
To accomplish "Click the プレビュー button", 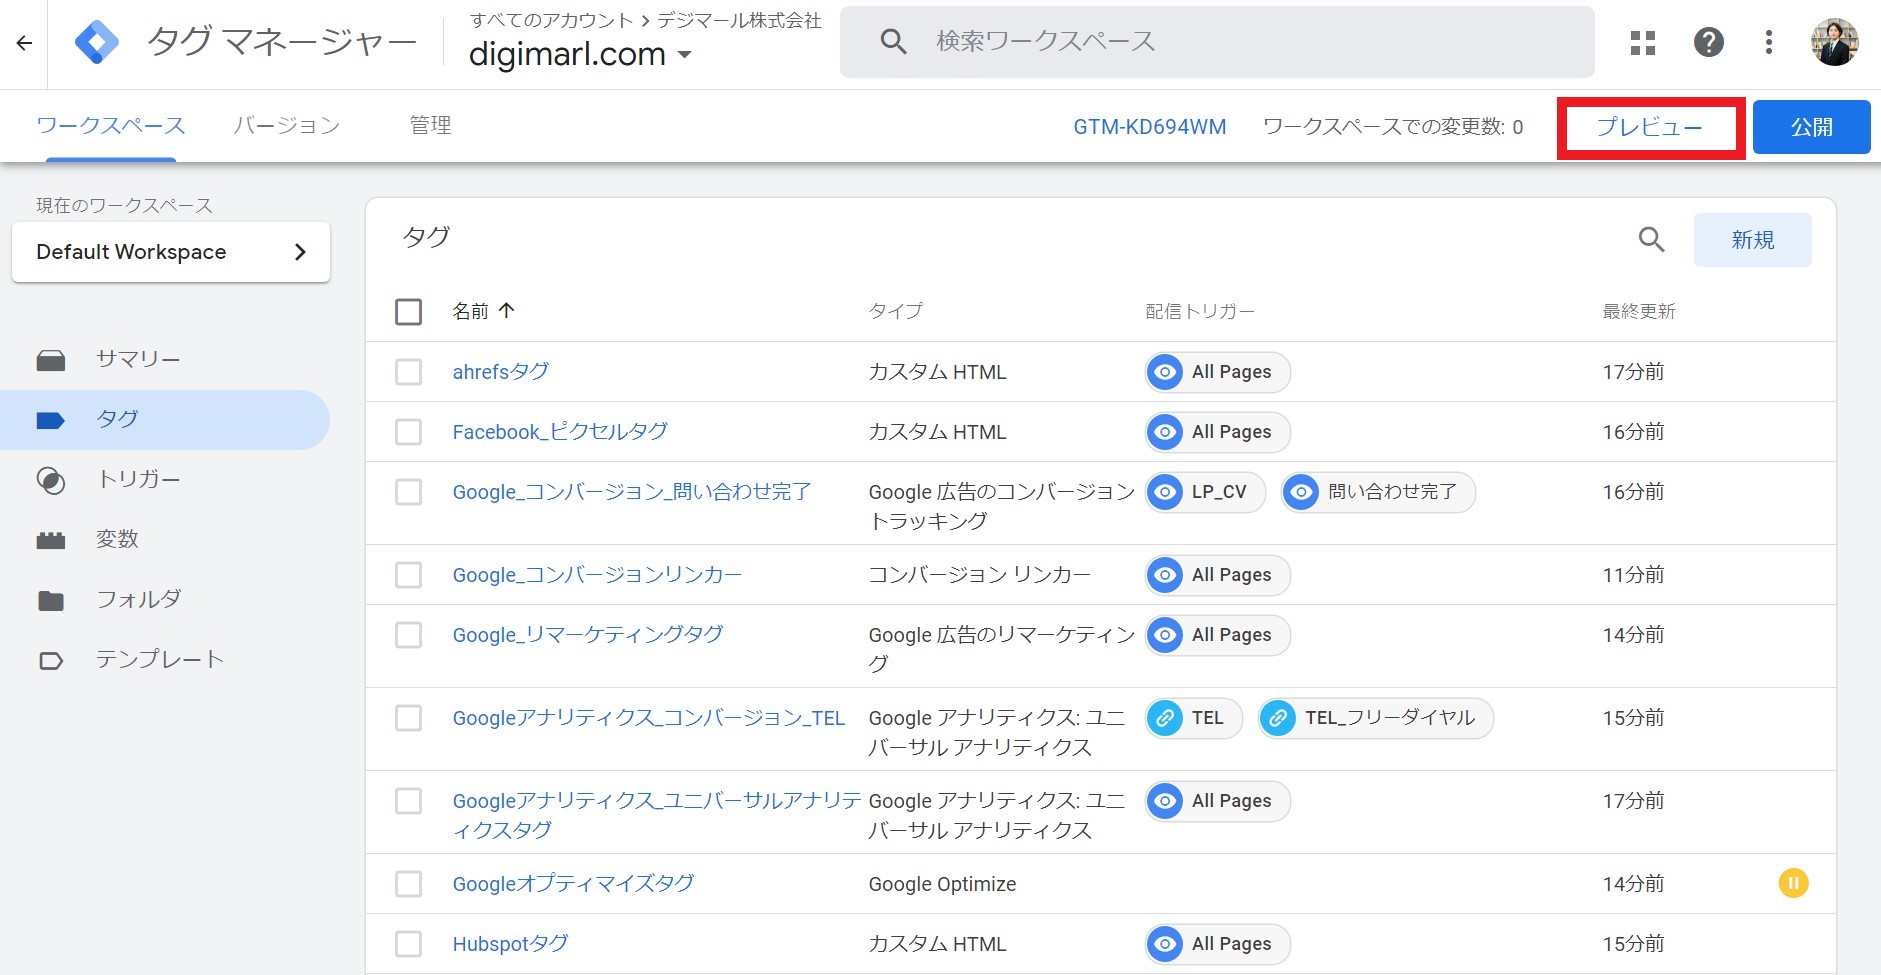I will click(1650, 127).
